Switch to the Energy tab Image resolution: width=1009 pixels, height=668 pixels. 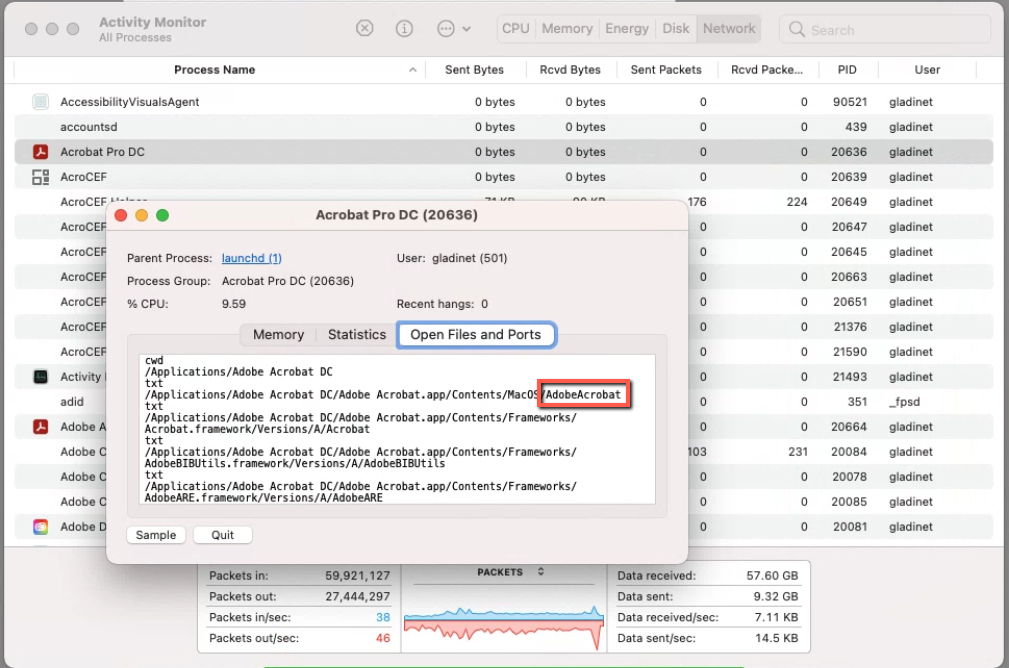[x=627, y=28]
